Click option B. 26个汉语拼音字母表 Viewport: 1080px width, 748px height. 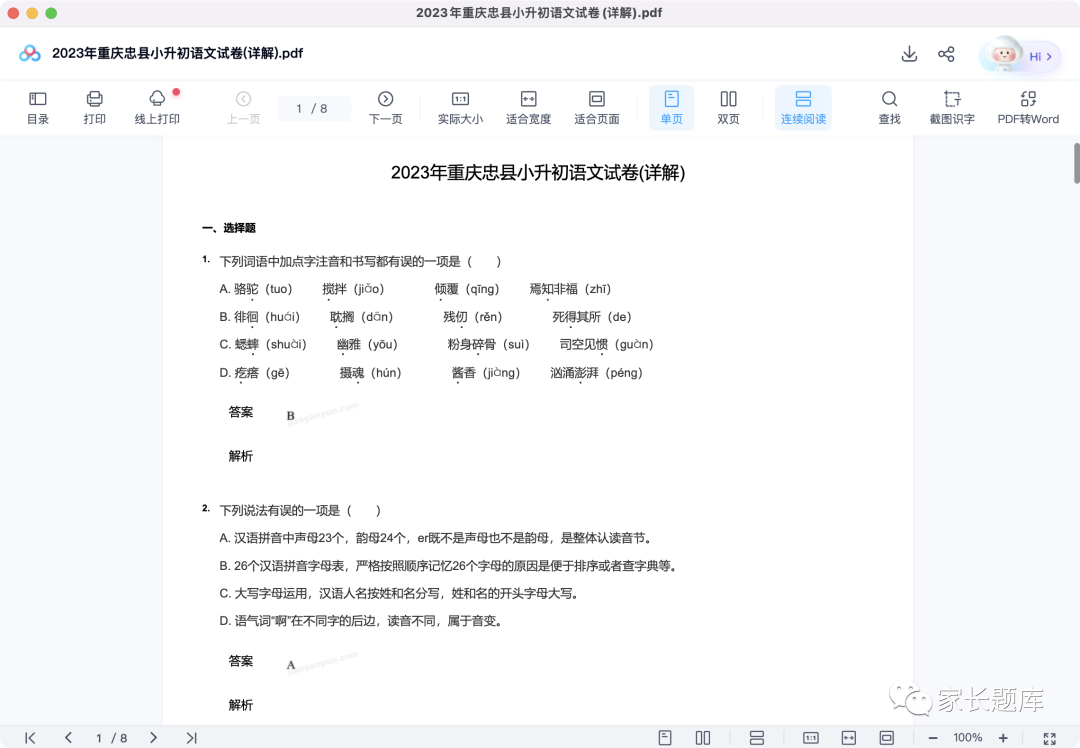(449, 566)
